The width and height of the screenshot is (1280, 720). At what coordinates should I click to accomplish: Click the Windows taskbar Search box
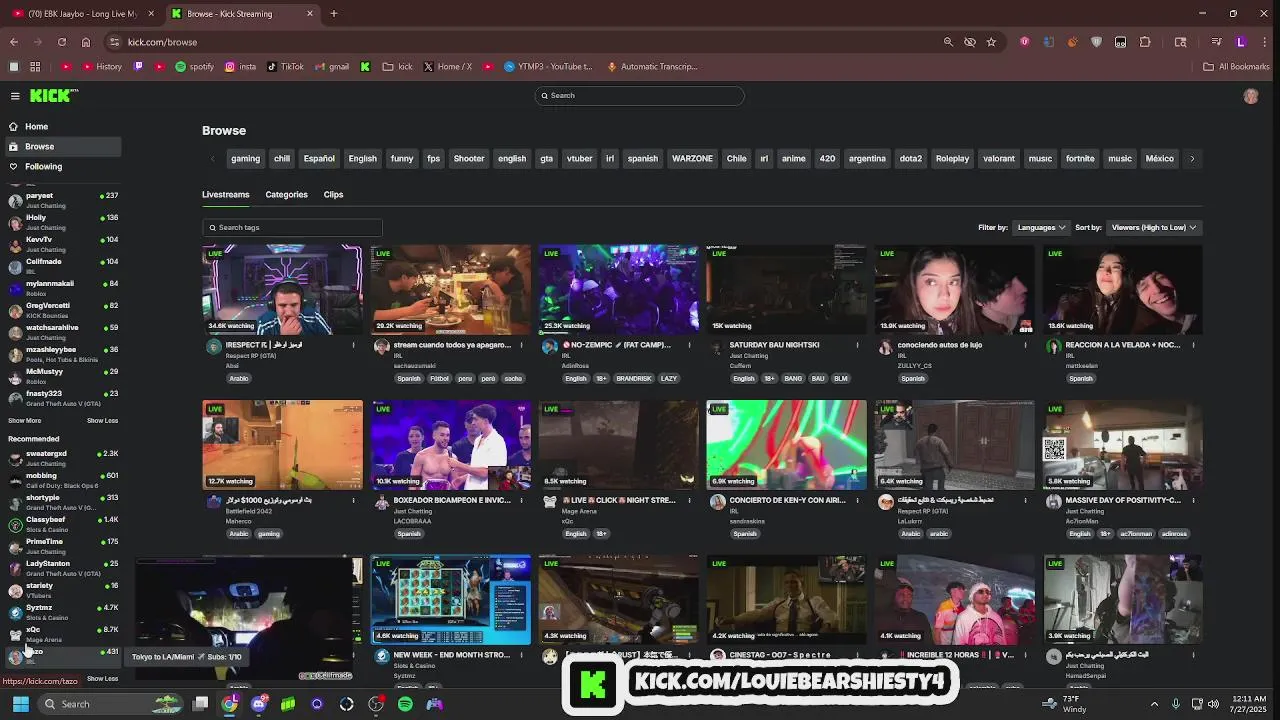pyautogui.click(x=110, y=704)
